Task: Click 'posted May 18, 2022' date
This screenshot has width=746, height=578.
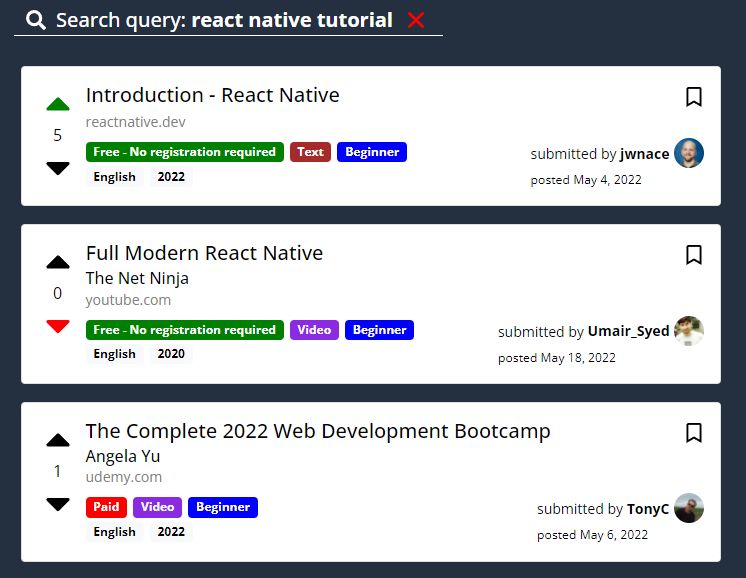Action: coord(557,358)
